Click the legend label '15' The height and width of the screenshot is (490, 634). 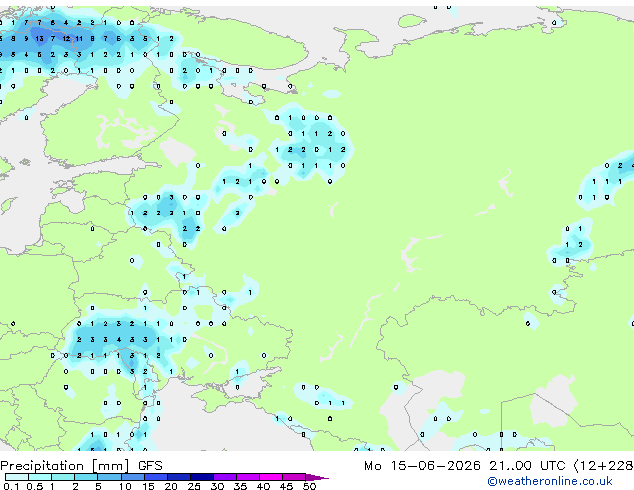[148, 486]
